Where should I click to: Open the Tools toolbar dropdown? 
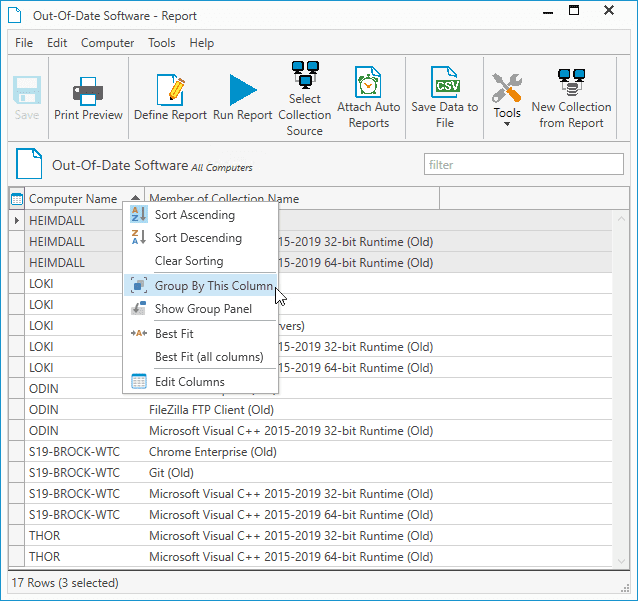click(x=507, y=100)
